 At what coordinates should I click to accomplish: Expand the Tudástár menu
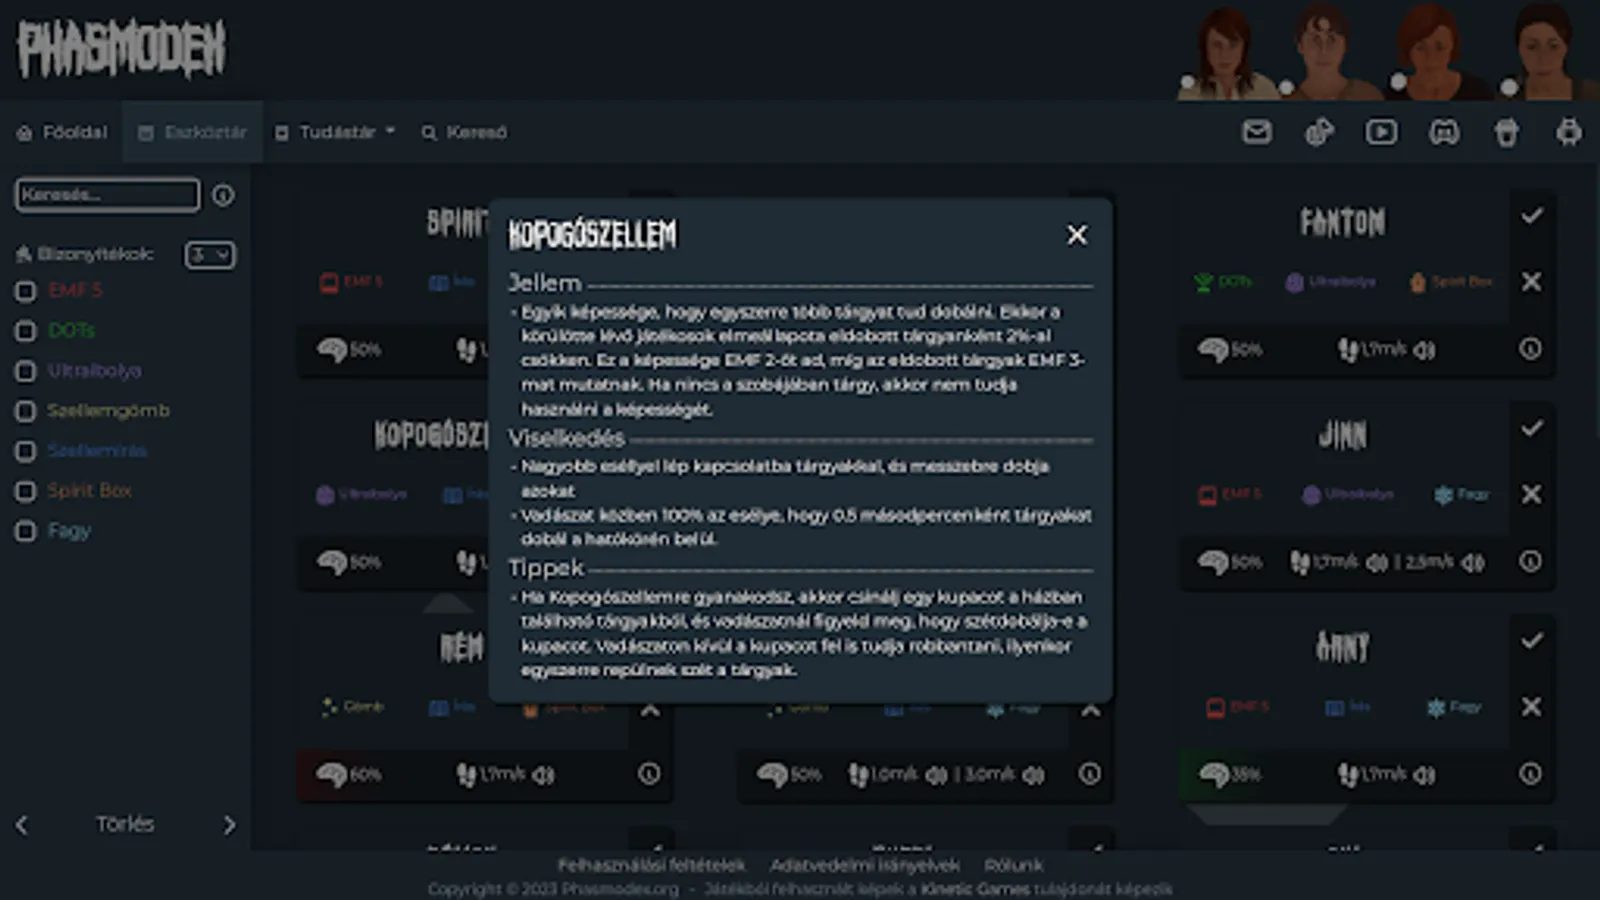tap(335, 132)
